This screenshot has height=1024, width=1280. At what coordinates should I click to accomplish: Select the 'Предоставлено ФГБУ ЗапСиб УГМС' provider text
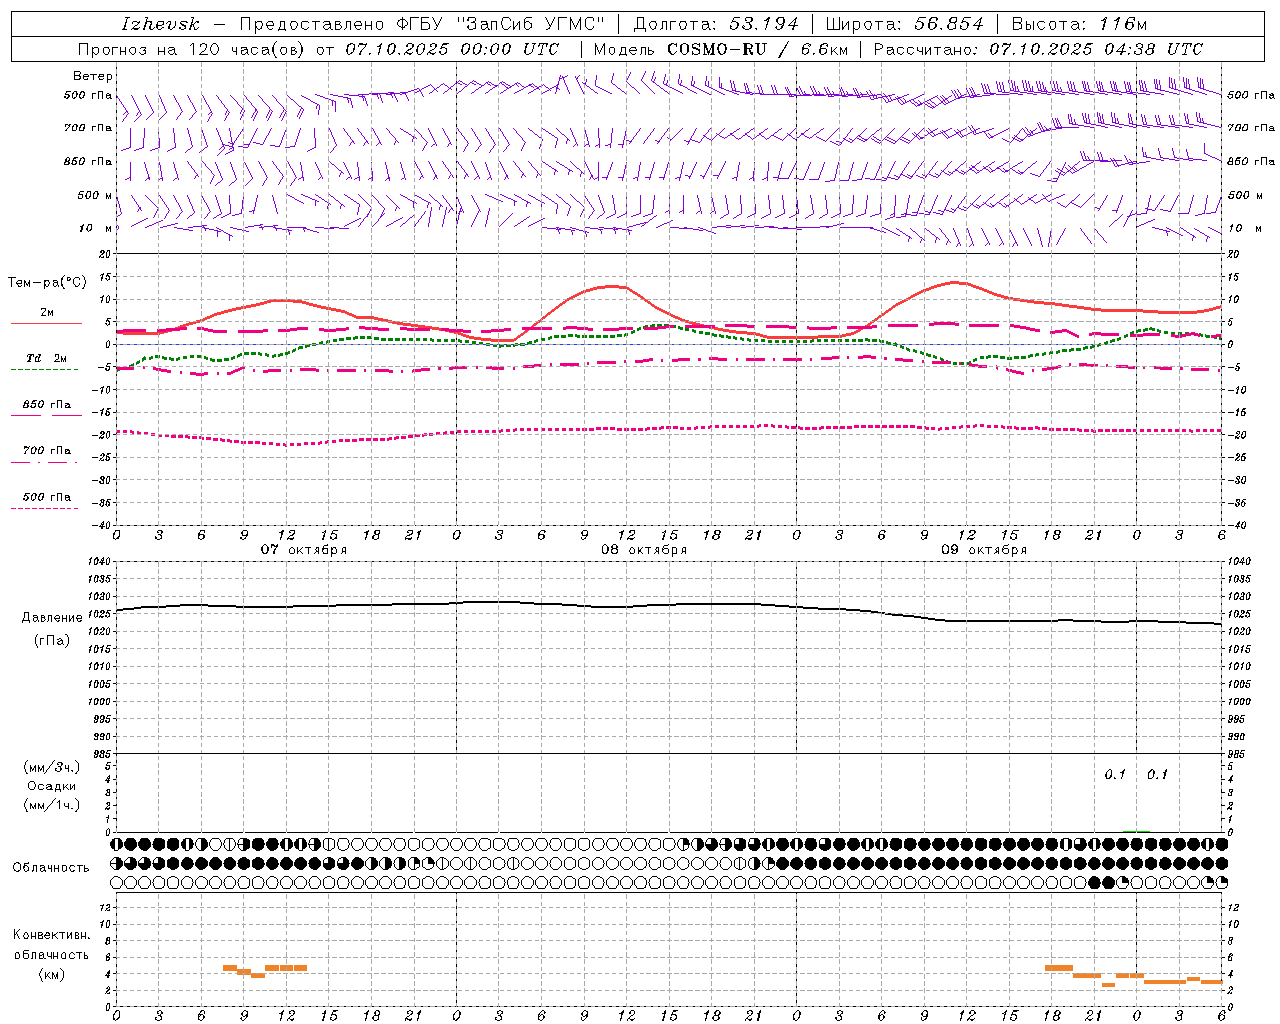coord(421,24)
